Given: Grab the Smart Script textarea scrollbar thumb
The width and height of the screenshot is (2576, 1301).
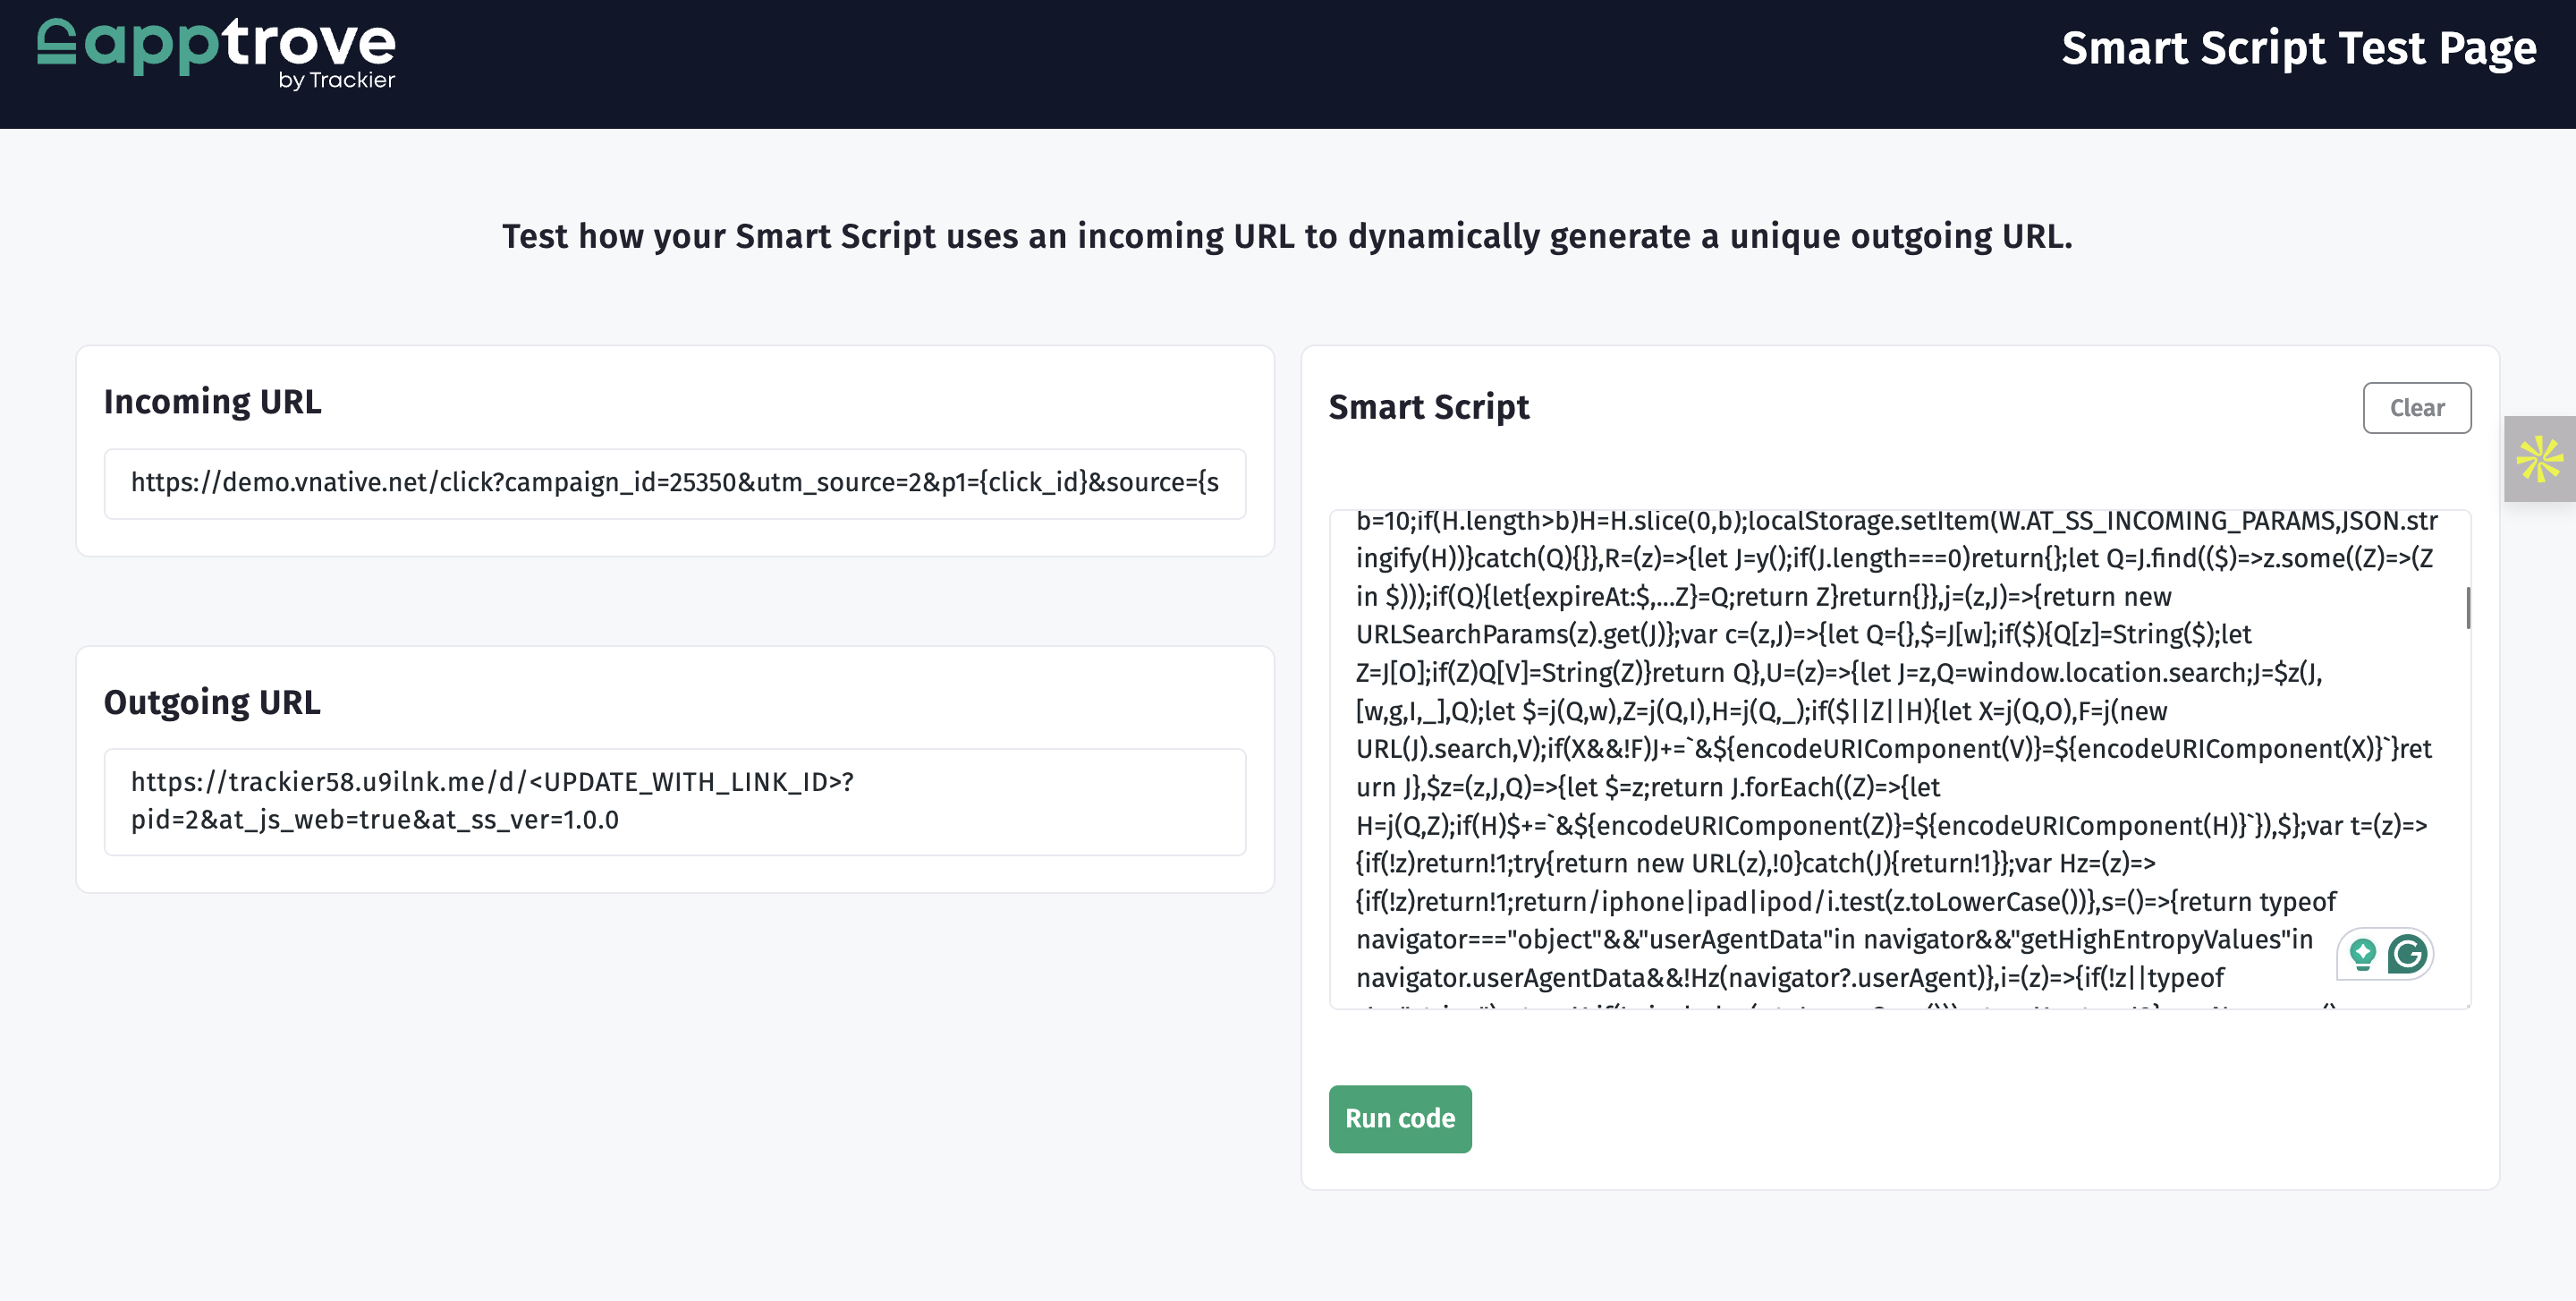Looking at the screenshot, I should [x=2467, y=607].
